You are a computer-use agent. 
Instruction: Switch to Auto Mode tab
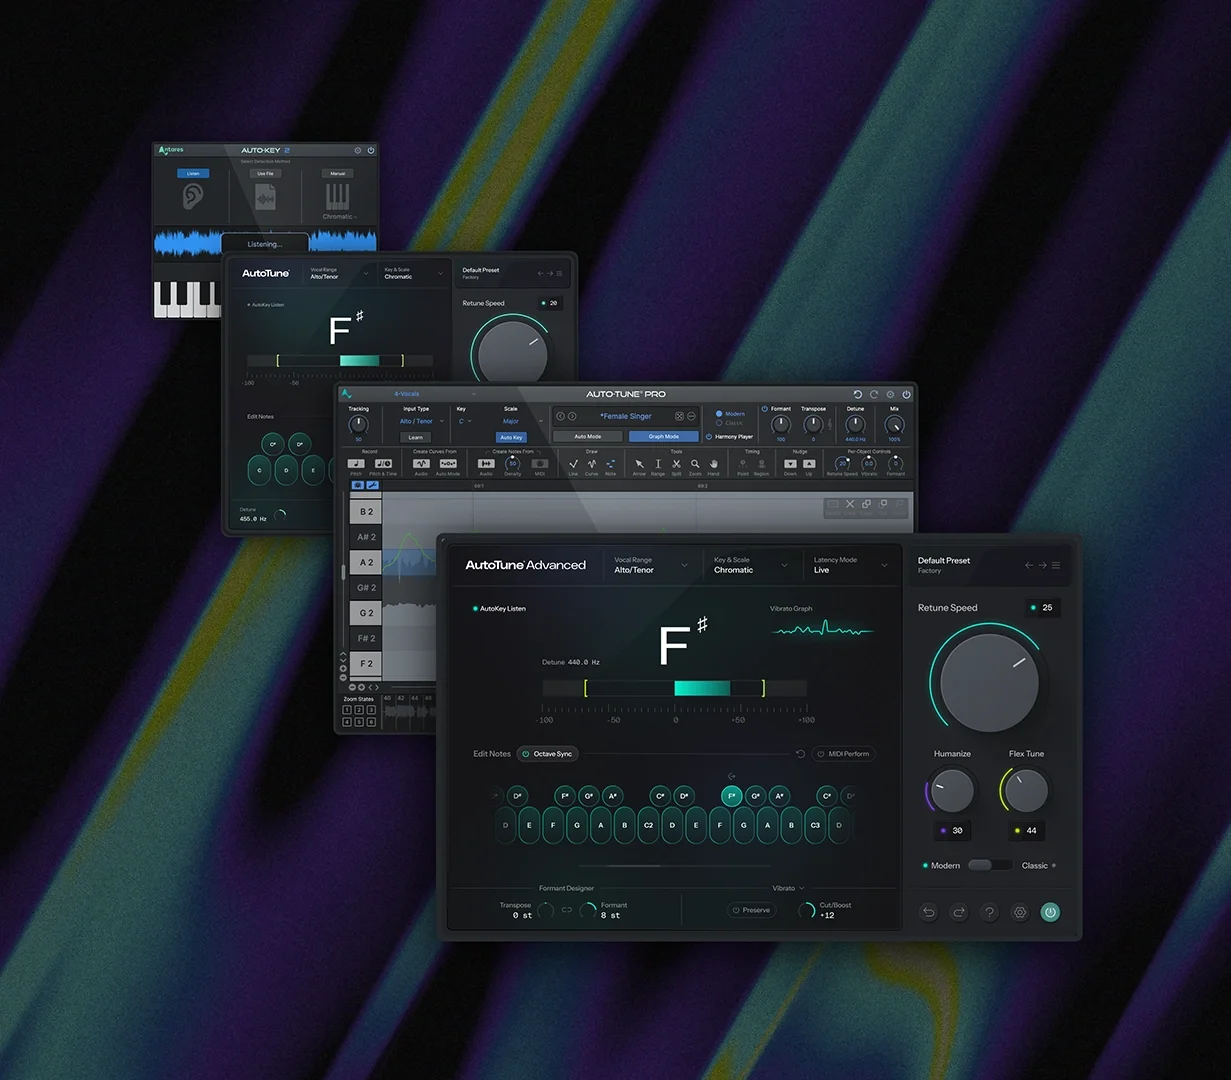[x=587, y=436]
